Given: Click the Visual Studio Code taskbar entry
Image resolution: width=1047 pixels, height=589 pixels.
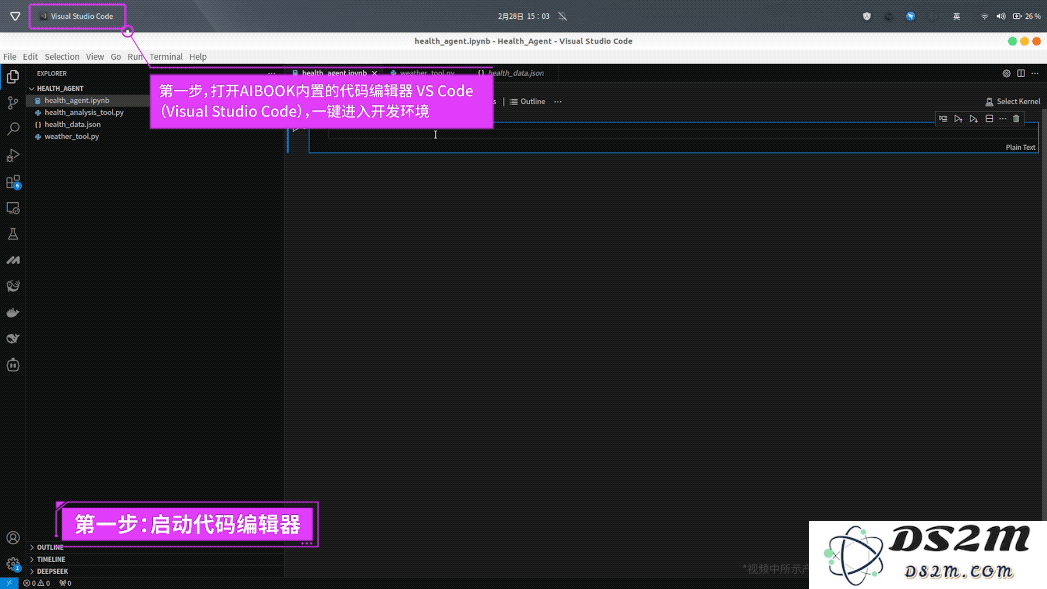Looking at the screenshot, I should [77, 16].
